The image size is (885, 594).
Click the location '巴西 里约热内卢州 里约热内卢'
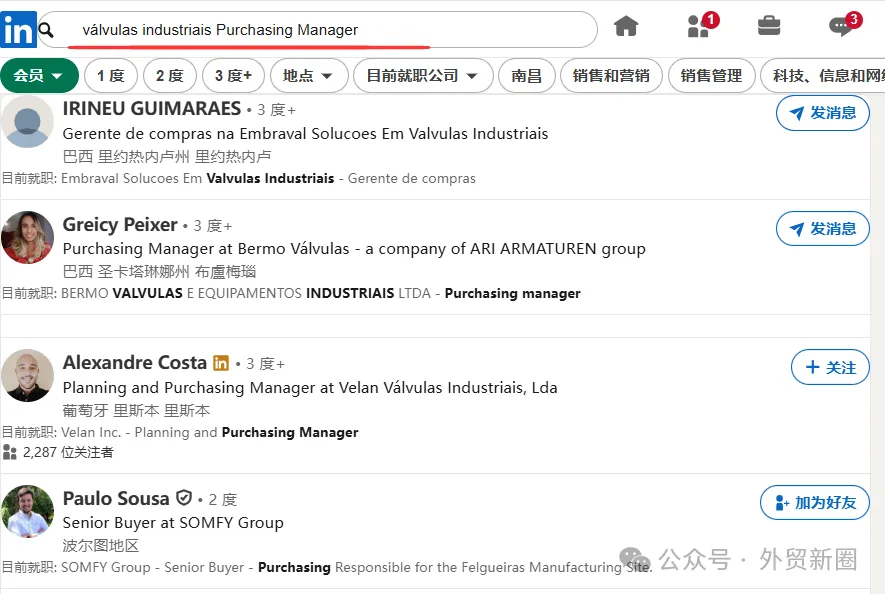click(x=167, y=156)
